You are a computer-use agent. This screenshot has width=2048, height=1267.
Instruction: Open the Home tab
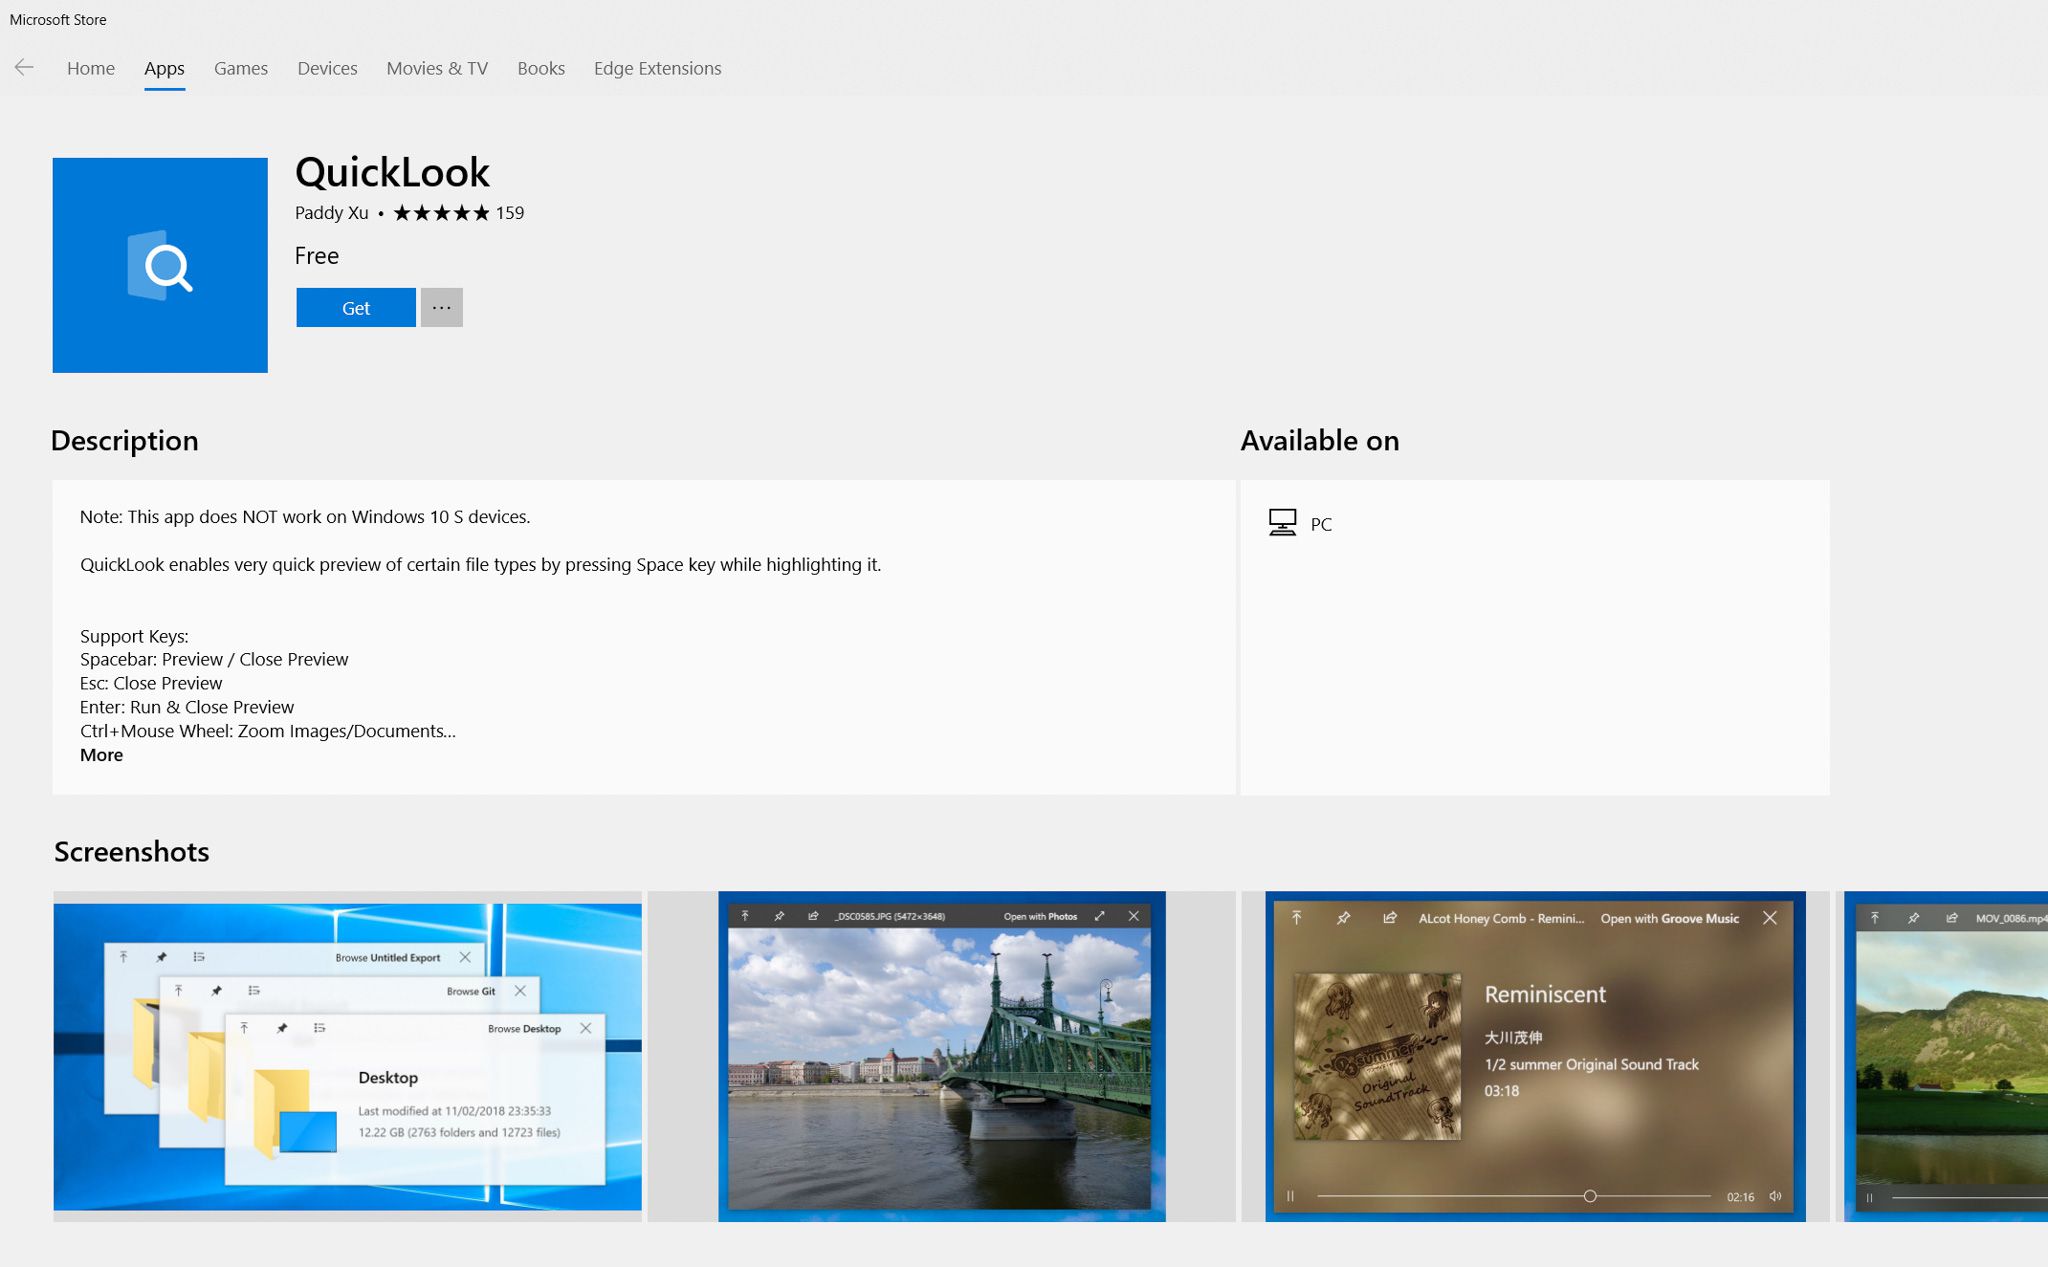coord(91,68)
